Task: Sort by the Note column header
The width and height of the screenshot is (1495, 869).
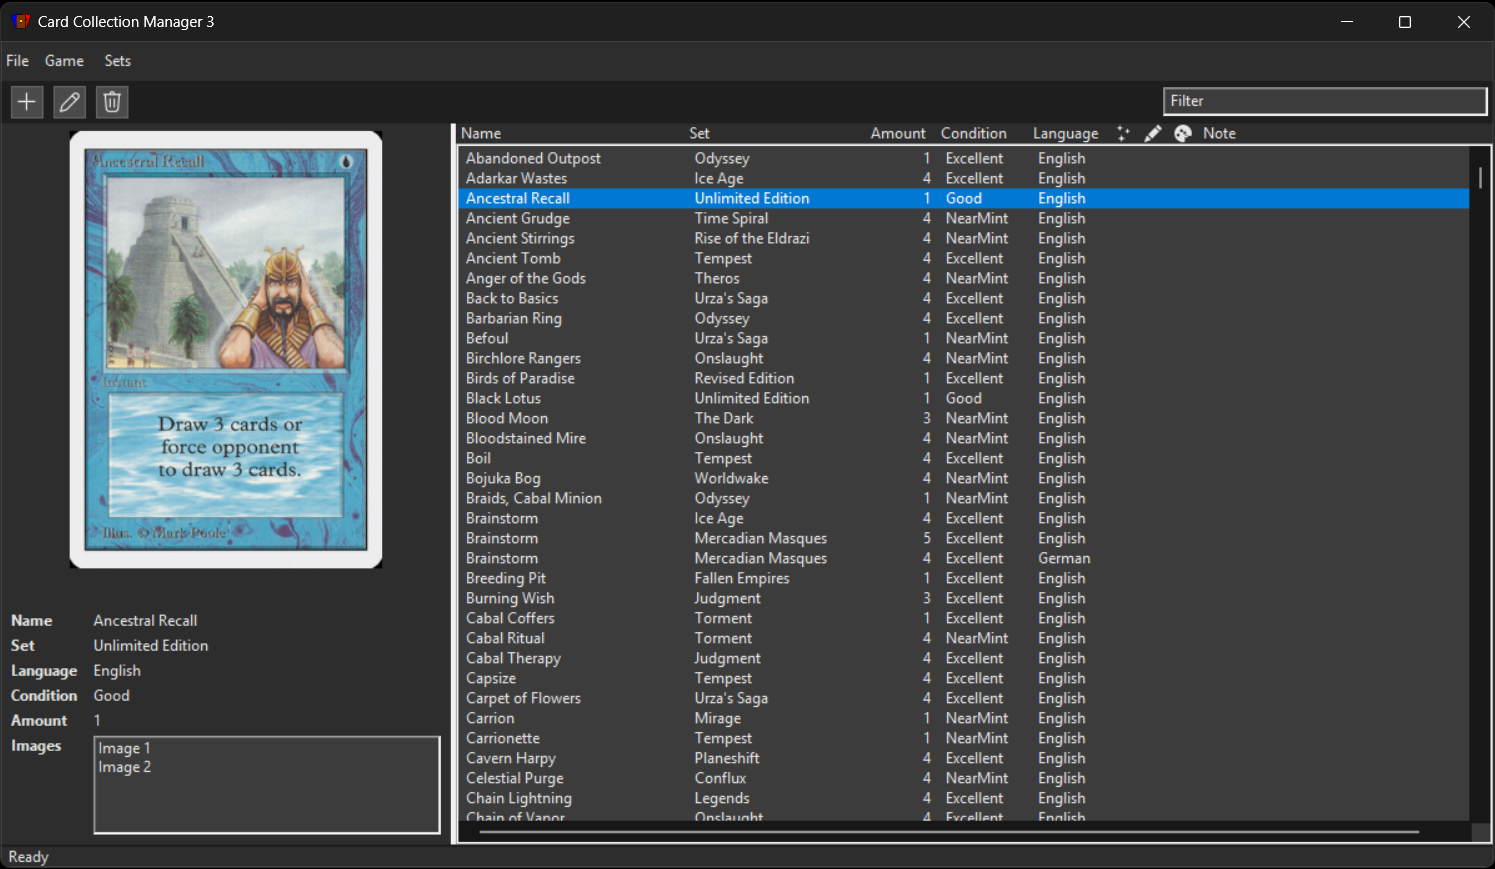Action: 1219,133
